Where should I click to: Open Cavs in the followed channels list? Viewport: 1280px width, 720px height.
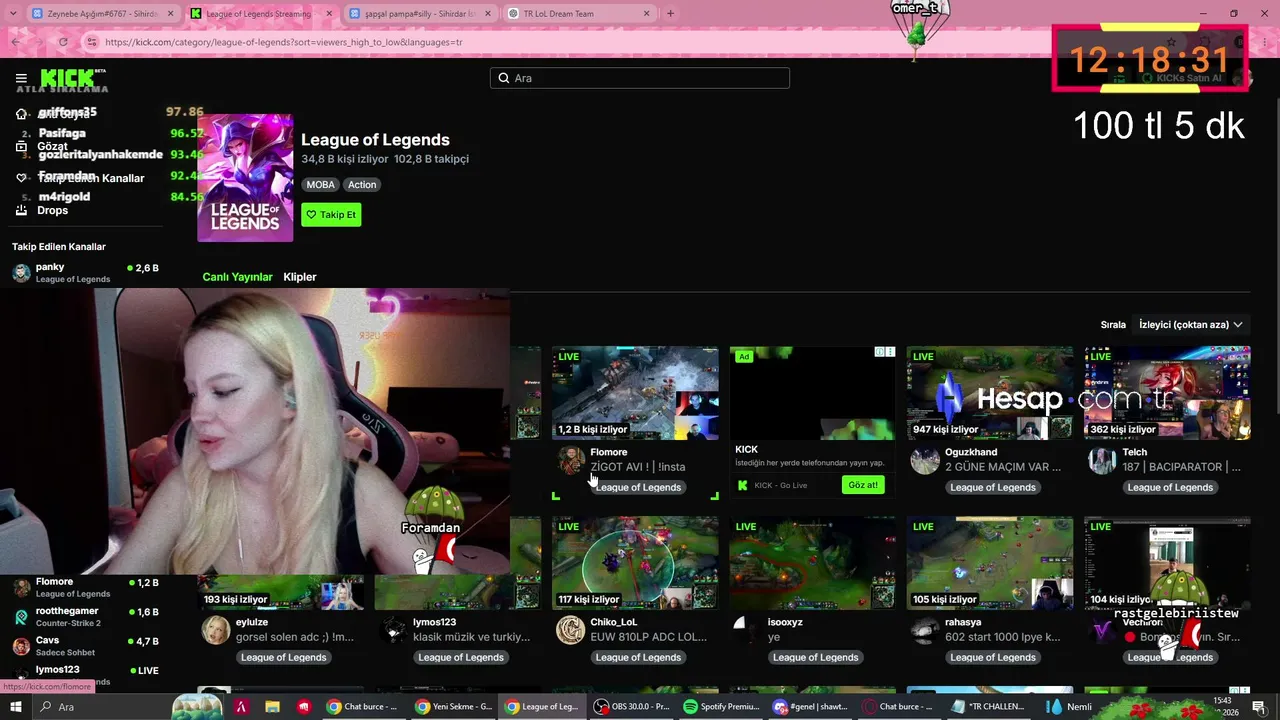86,646
